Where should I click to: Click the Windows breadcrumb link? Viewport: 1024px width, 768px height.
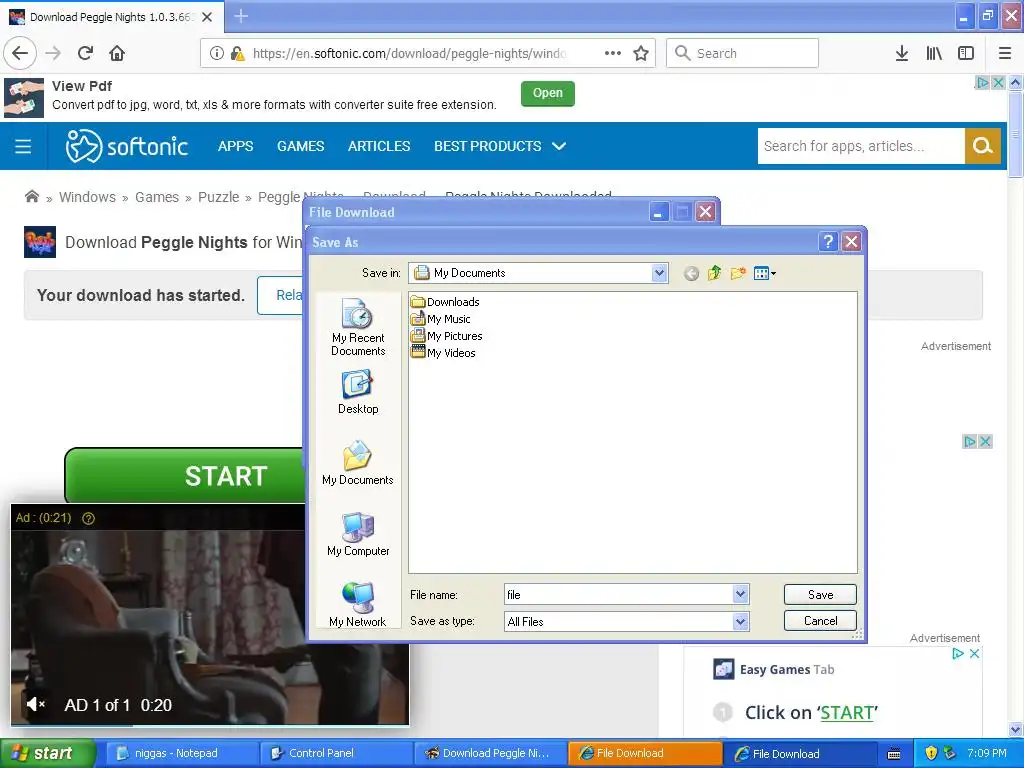point(87,197)
